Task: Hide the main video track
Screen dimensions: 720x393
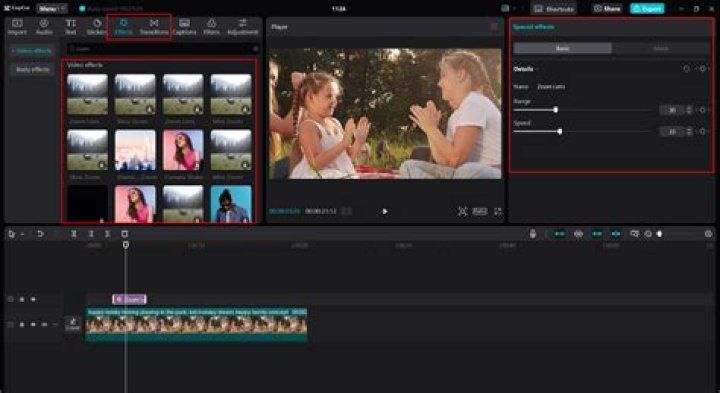Action: pos(33,325)
